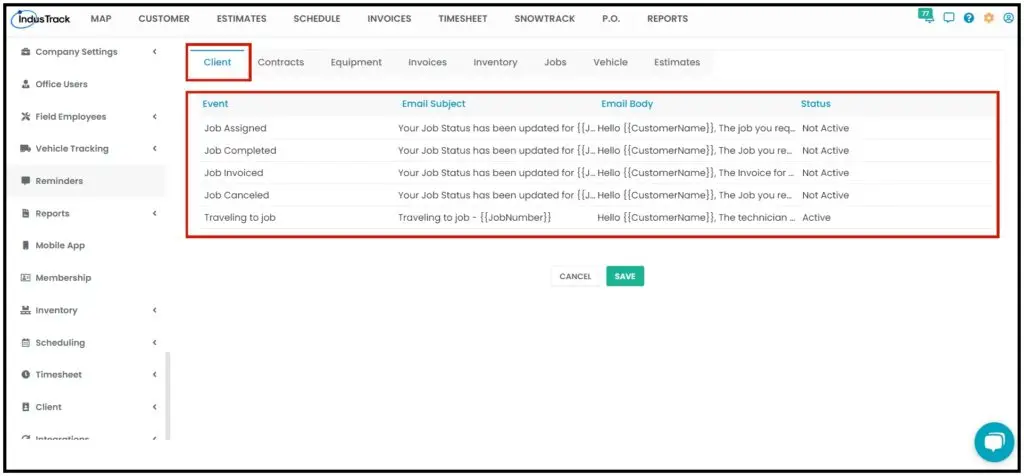
Task: Open the live chat bubble widget
Action: (x=994, y=442)
